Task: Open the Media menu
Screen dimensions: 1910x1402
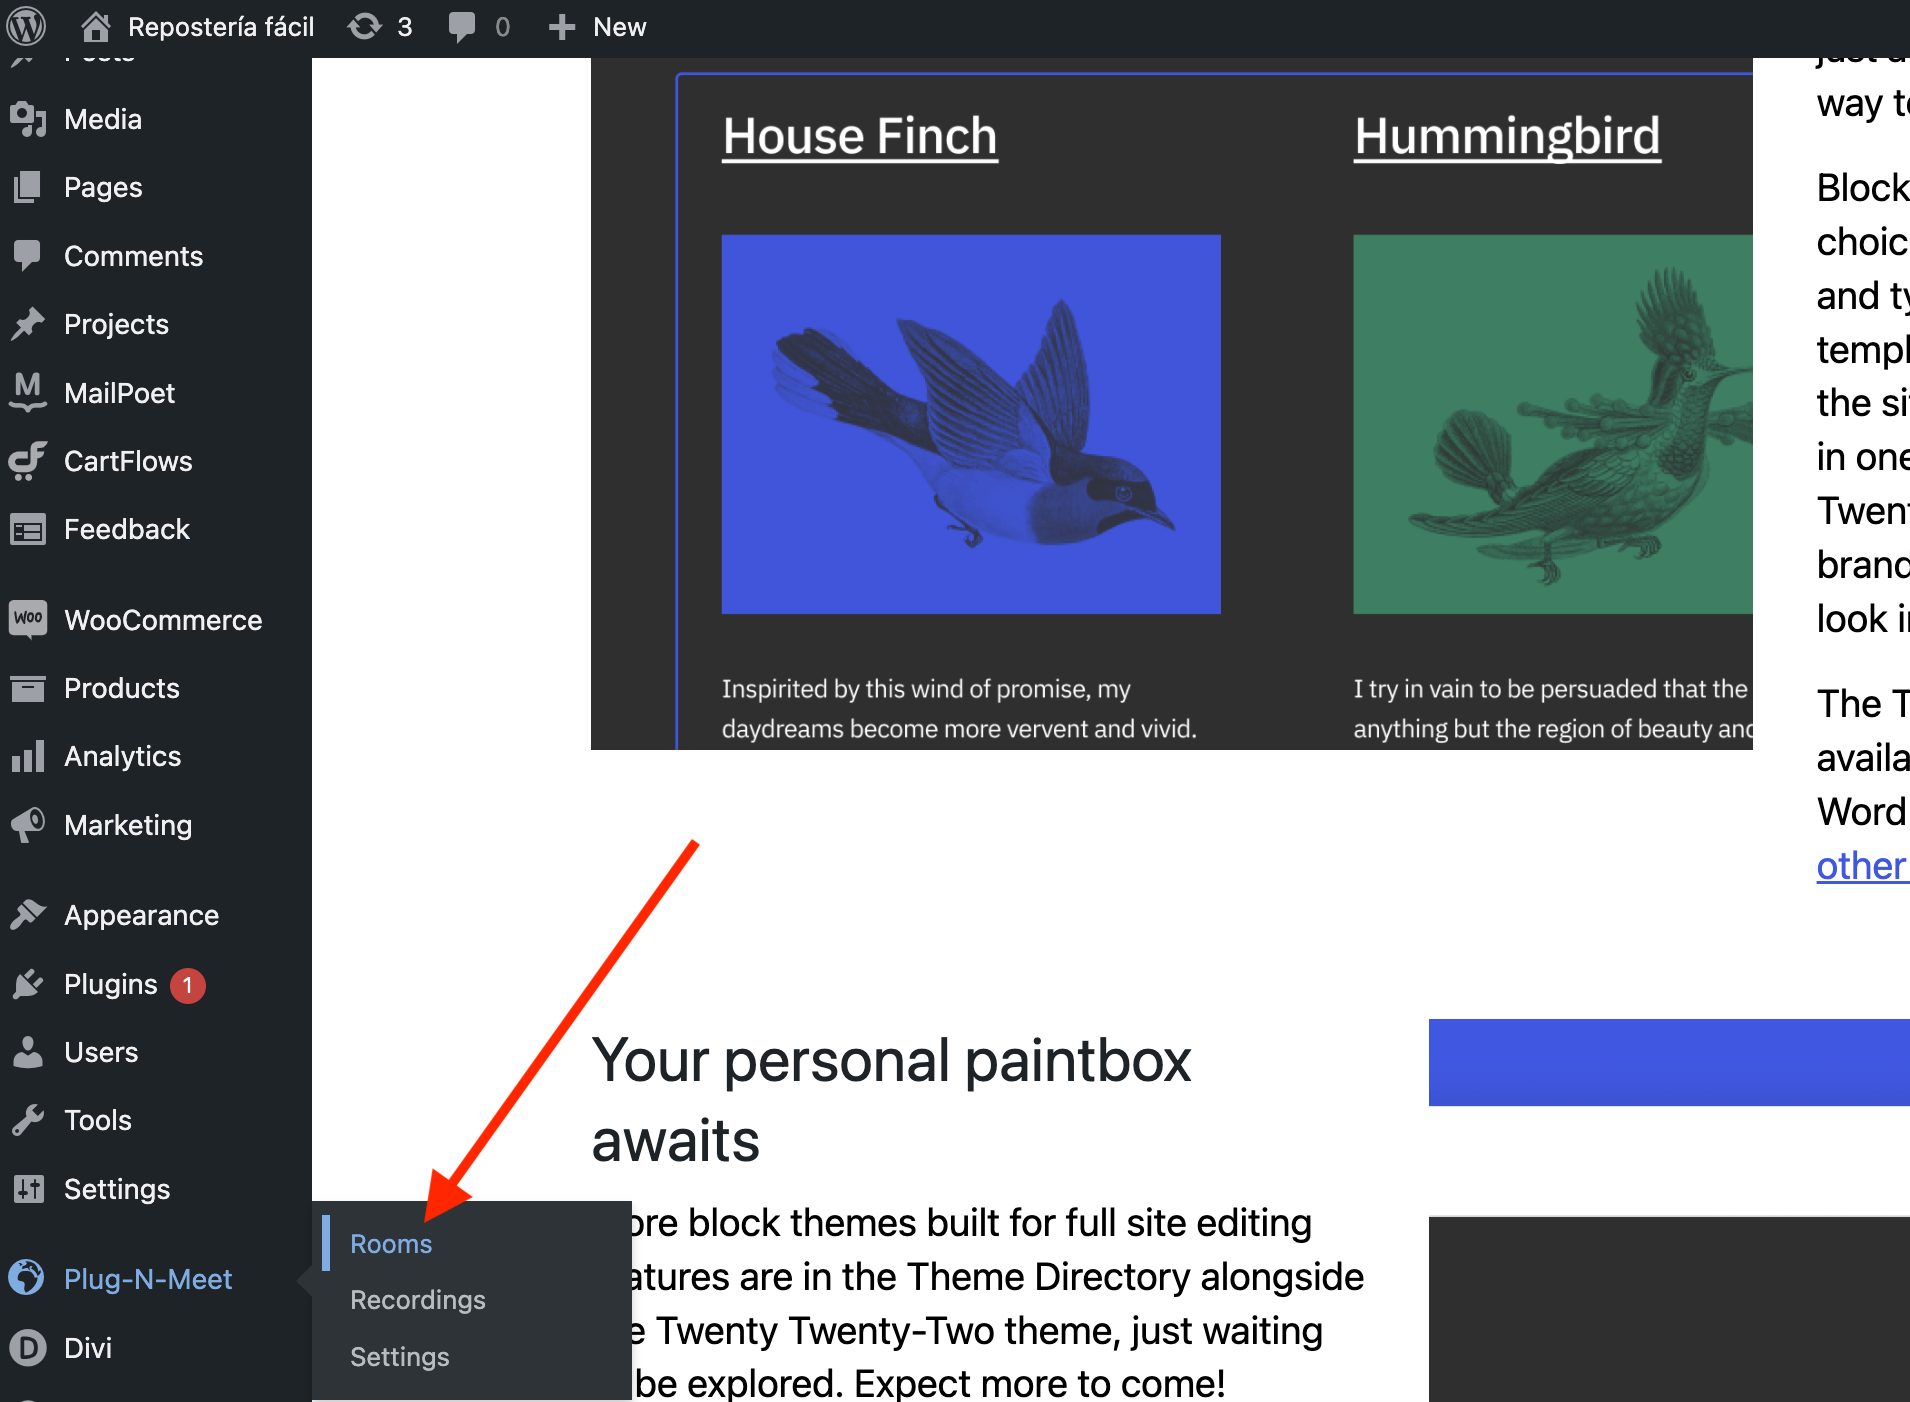Action: (x=103, y=119)
